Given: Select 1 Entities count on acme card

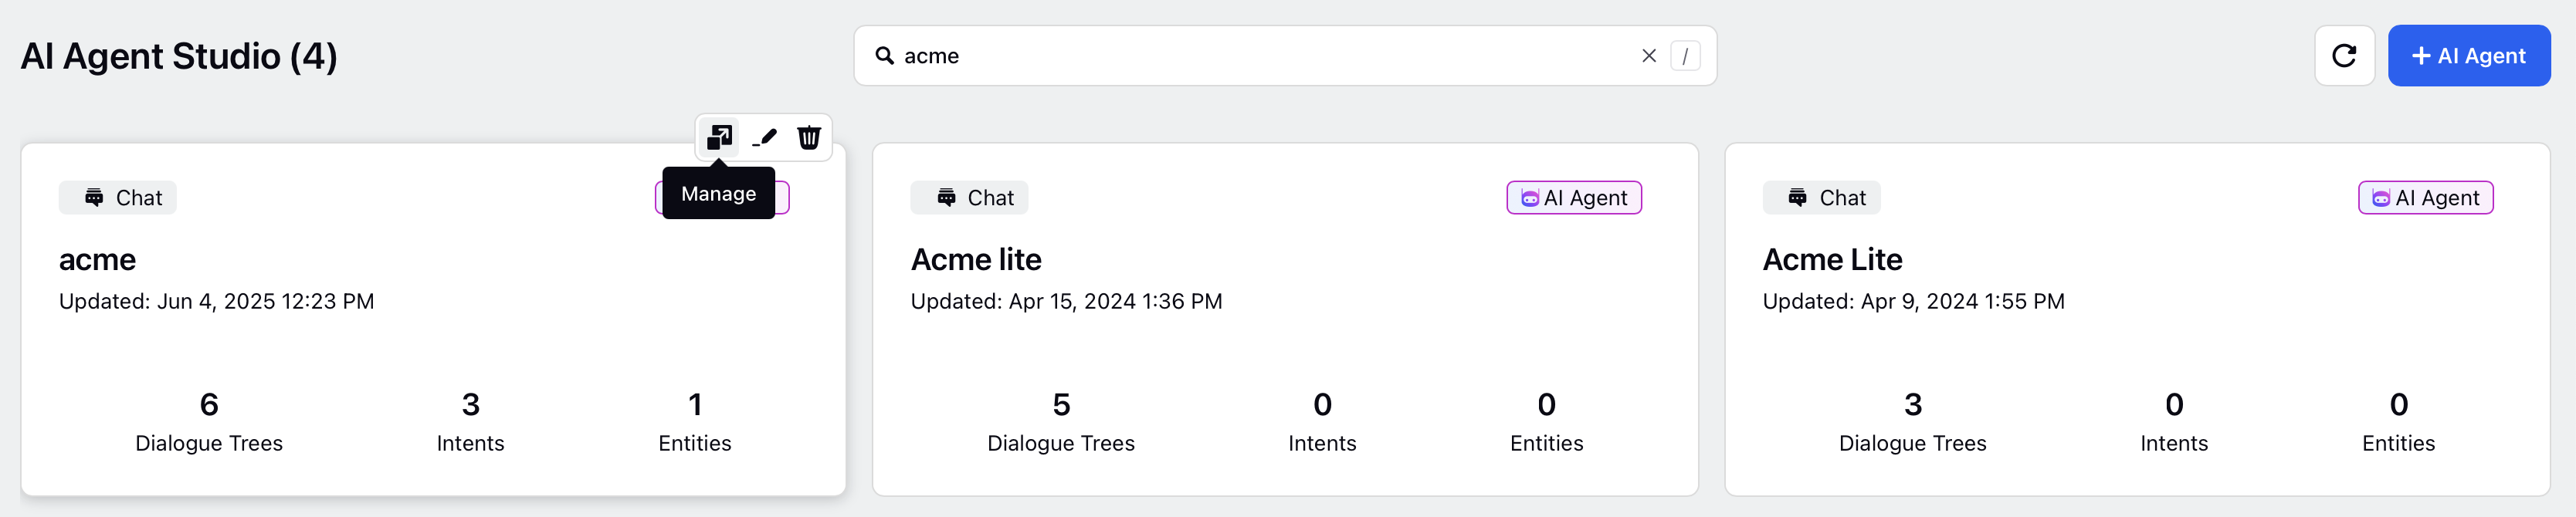Looking at the screenshot, I should click(694, 421).
